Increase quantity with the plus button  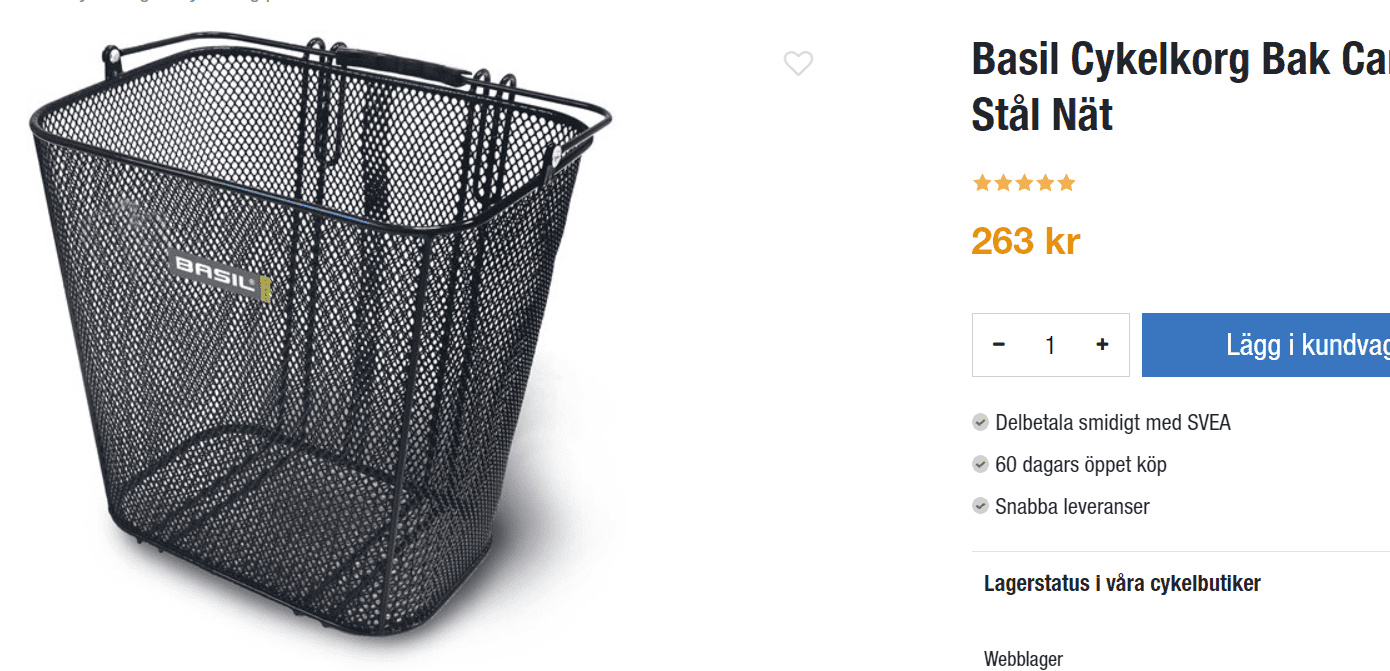click(x=1102, y=345)
